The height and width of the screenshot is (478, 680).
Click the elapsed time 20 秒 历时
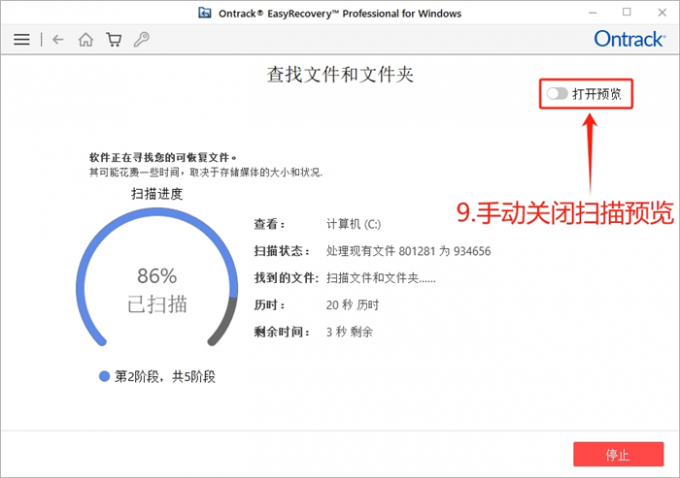352,305
